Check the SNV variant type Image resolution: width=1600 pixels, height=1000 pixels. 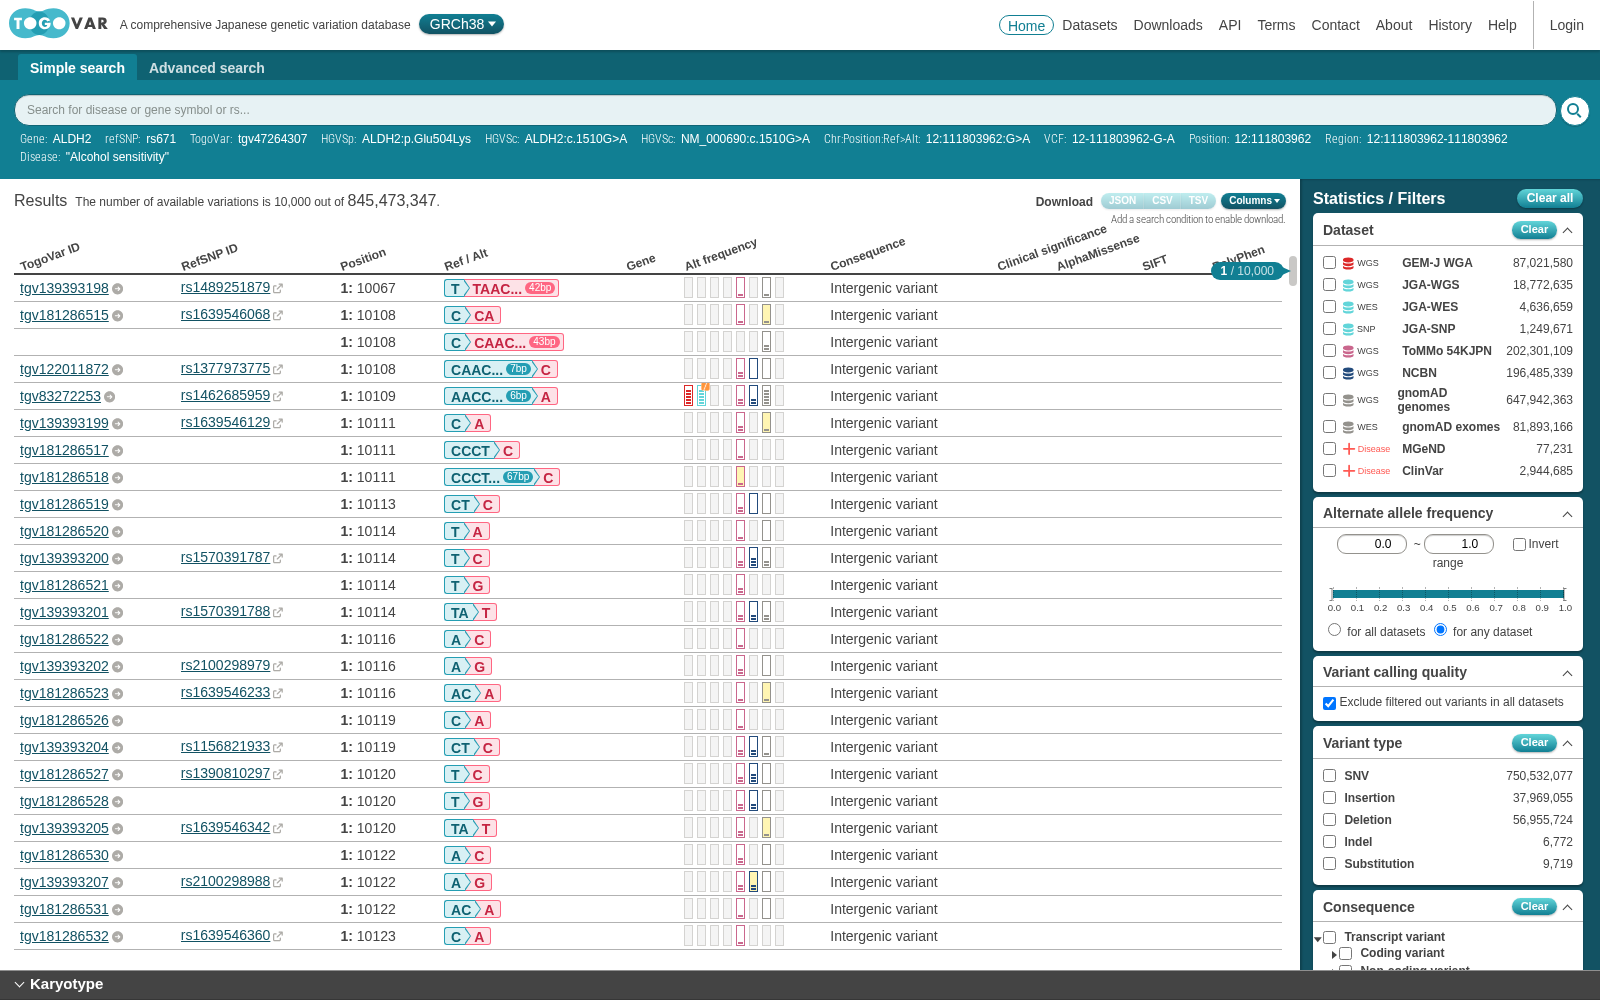1329,776
